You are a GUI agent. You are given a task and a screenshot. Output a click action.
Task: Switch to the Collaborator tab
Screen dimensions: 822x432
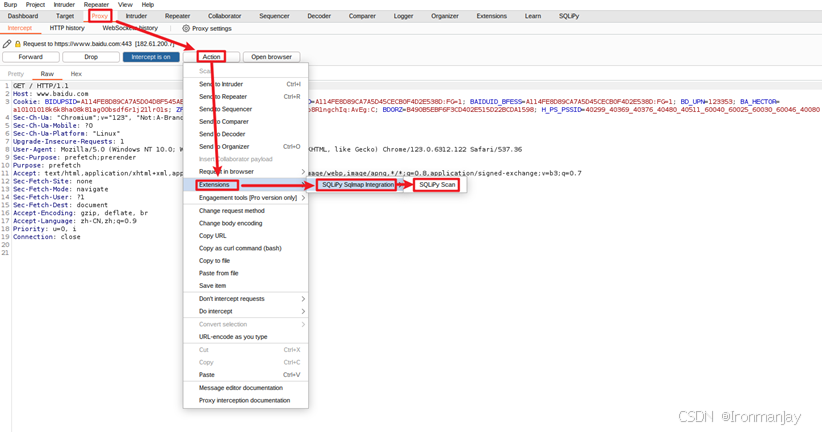(x=224, y=16)
